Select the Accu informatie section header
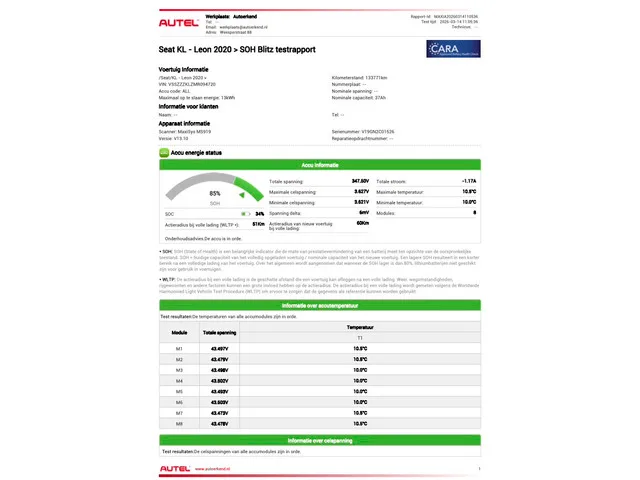 [x=320, y=164]
